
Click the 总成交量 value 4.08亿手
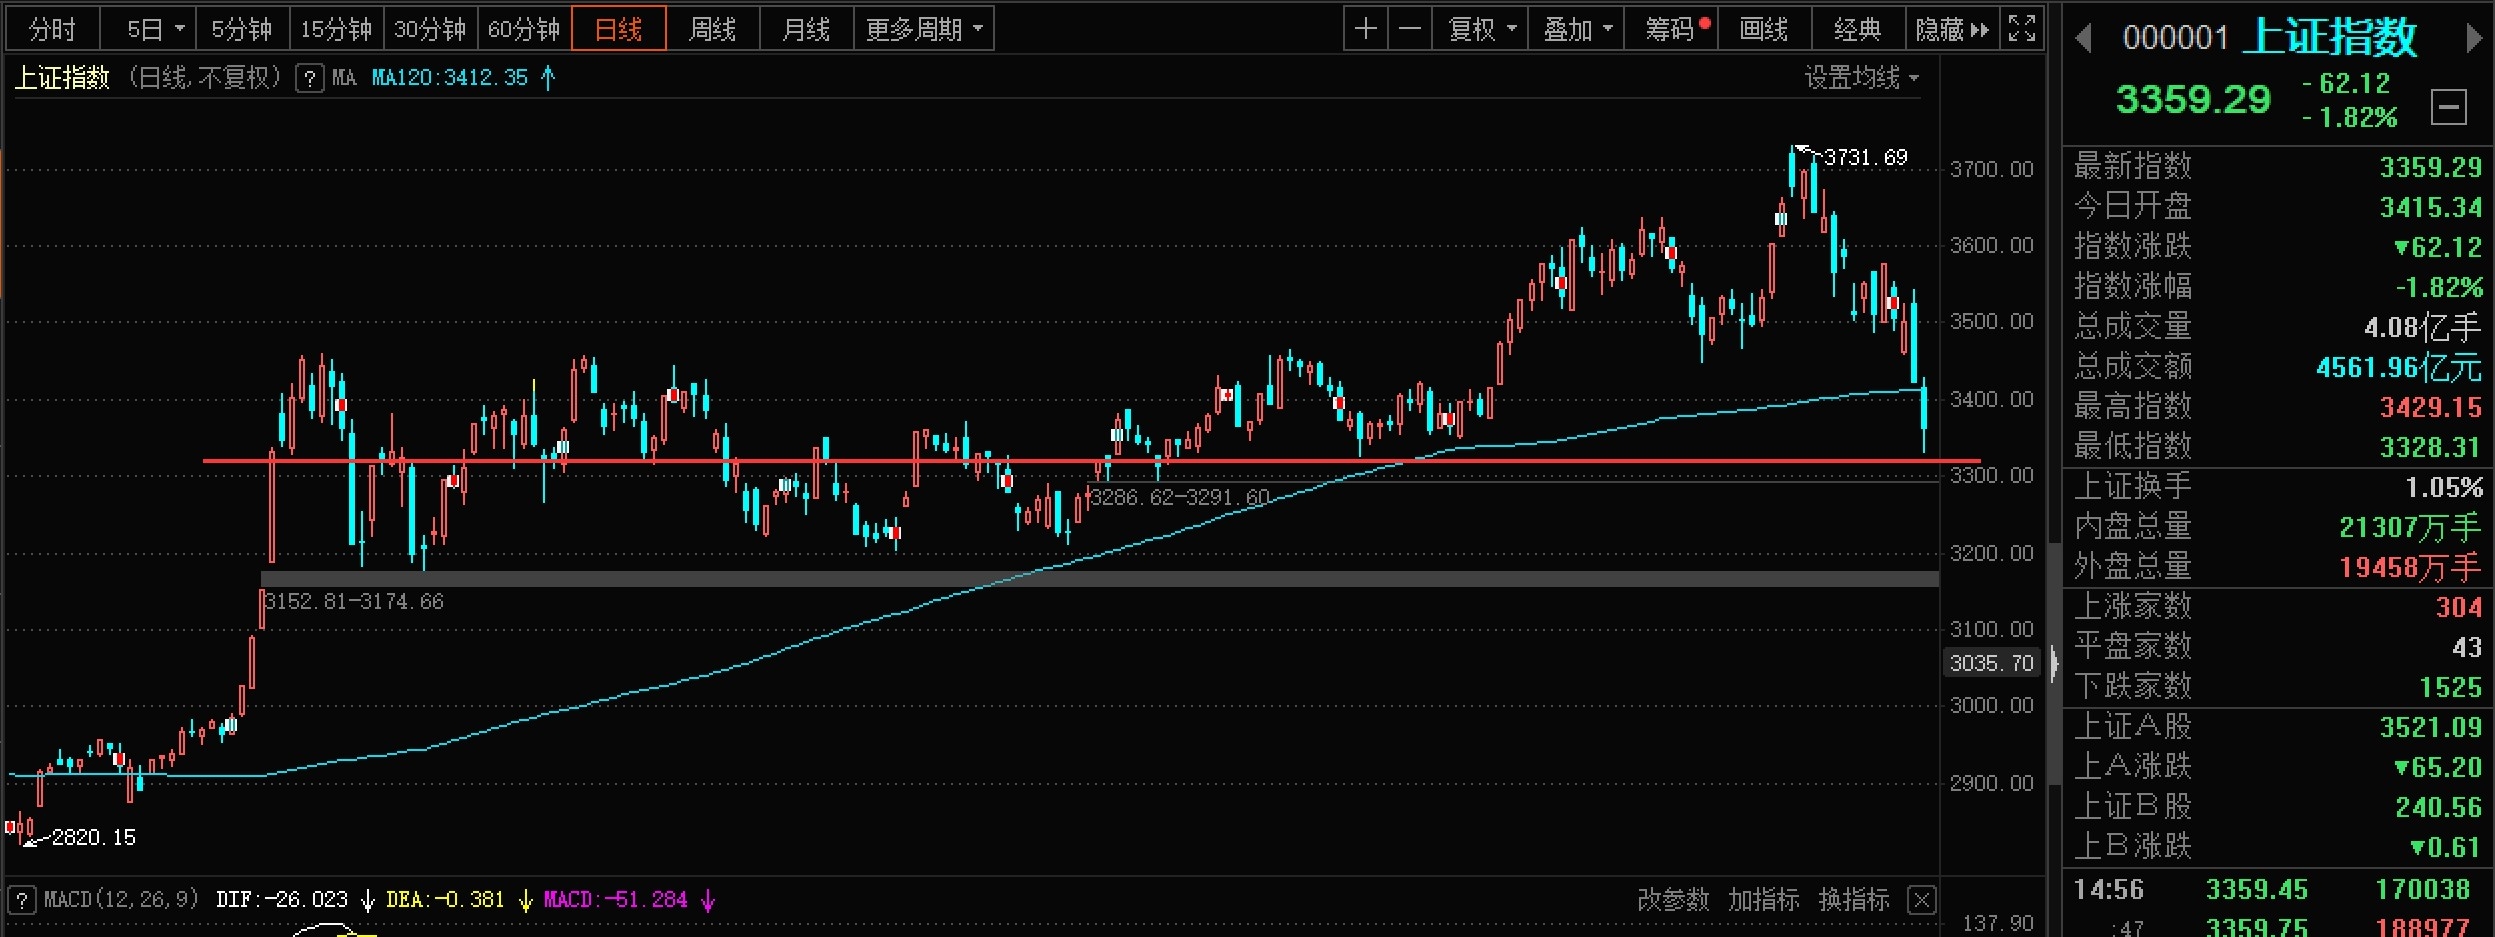[2422, 327]
